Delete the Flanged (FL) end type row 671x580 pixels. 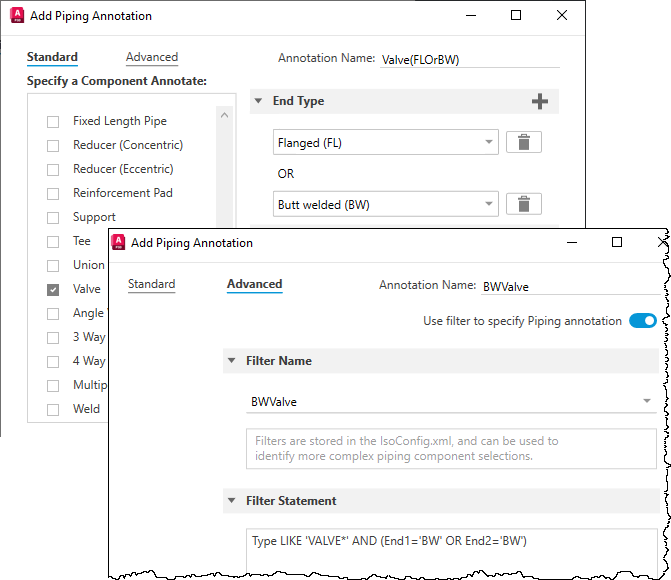tap(524, 142)
